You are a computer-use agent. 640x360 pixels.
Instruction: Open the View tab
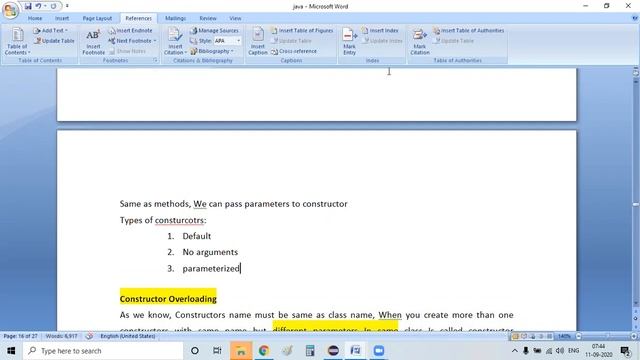coord(235,18)
